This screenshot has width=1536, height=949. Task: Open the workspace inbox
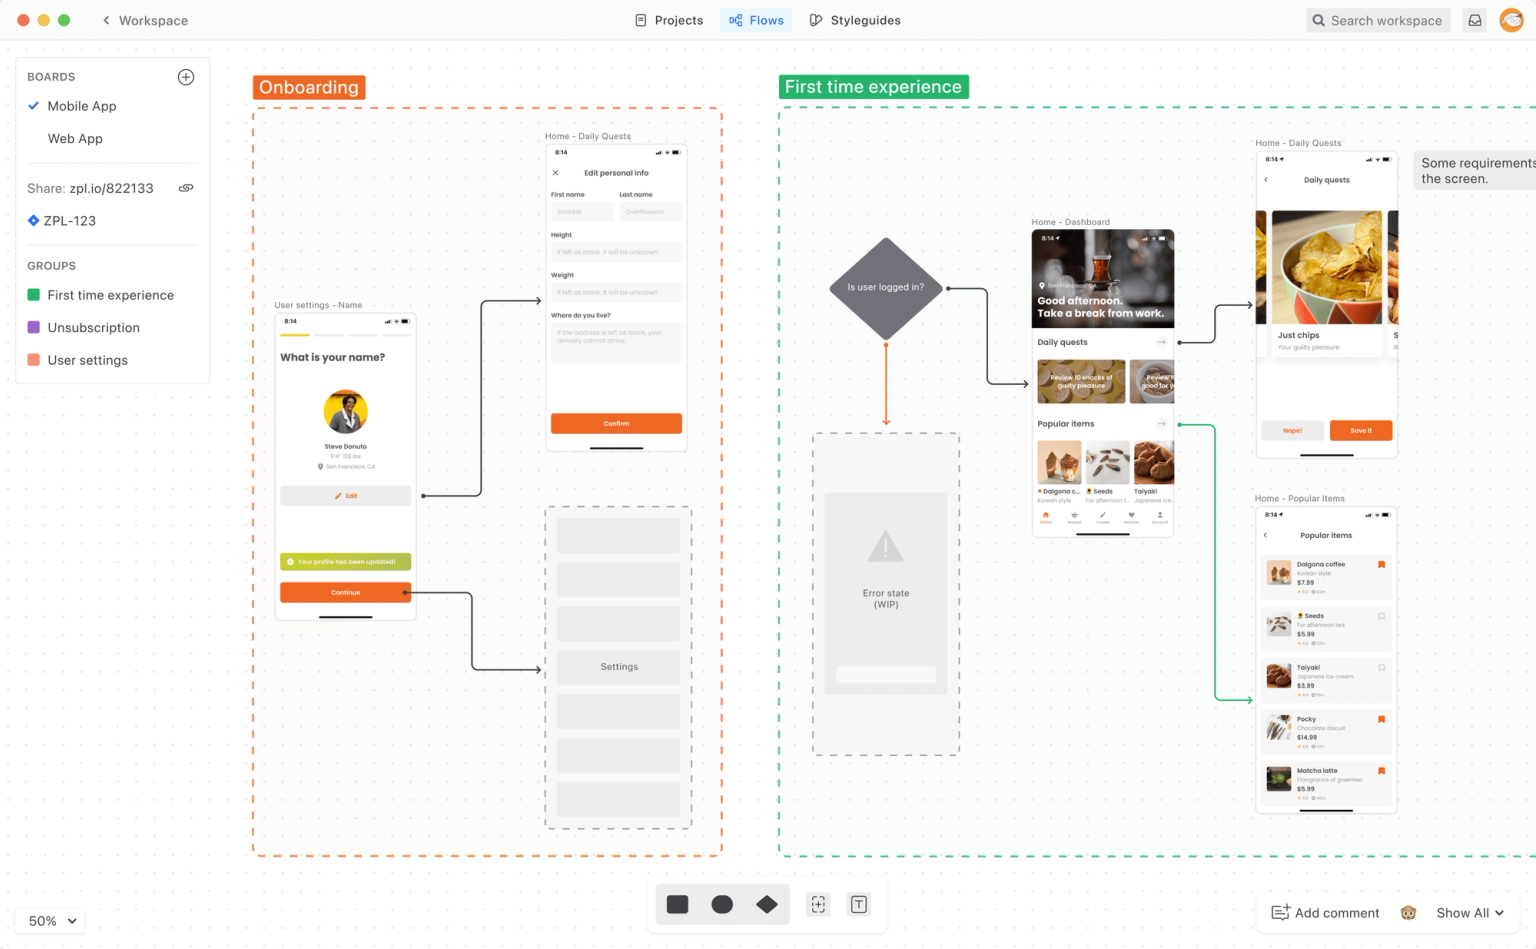1474,20
